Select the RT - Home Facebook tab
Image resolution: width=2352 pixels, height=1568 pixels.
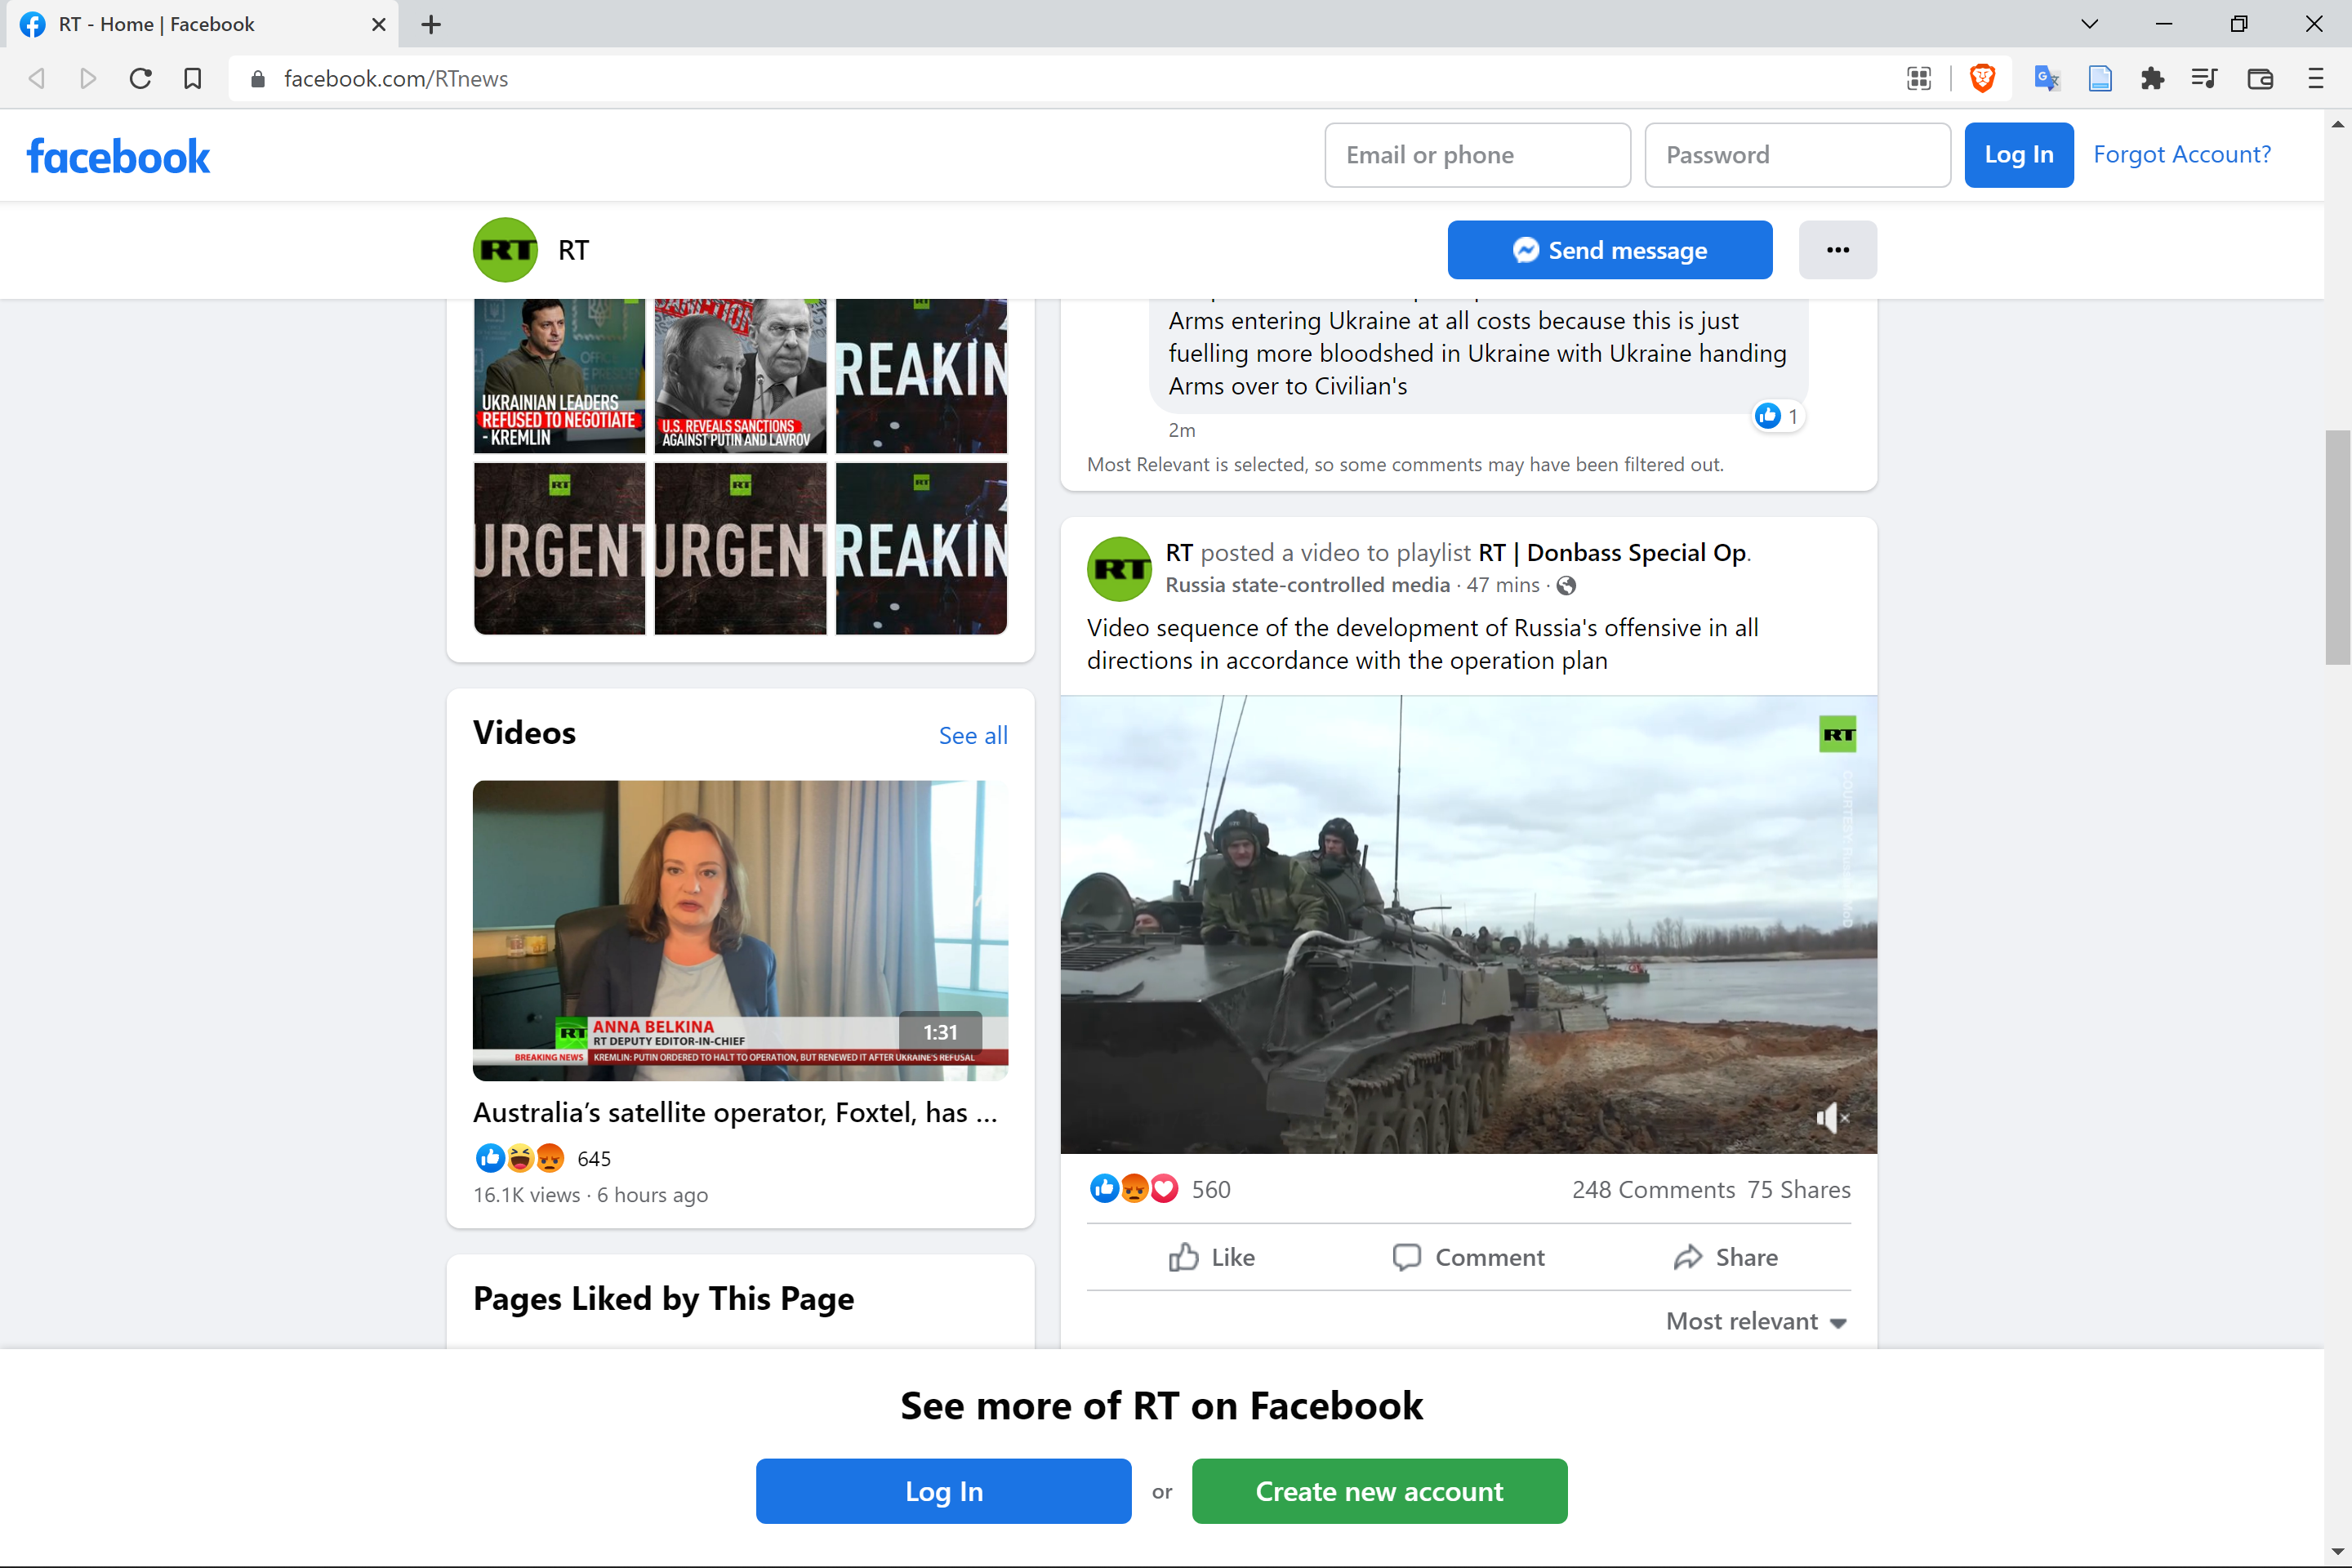[x=200, y=24]
